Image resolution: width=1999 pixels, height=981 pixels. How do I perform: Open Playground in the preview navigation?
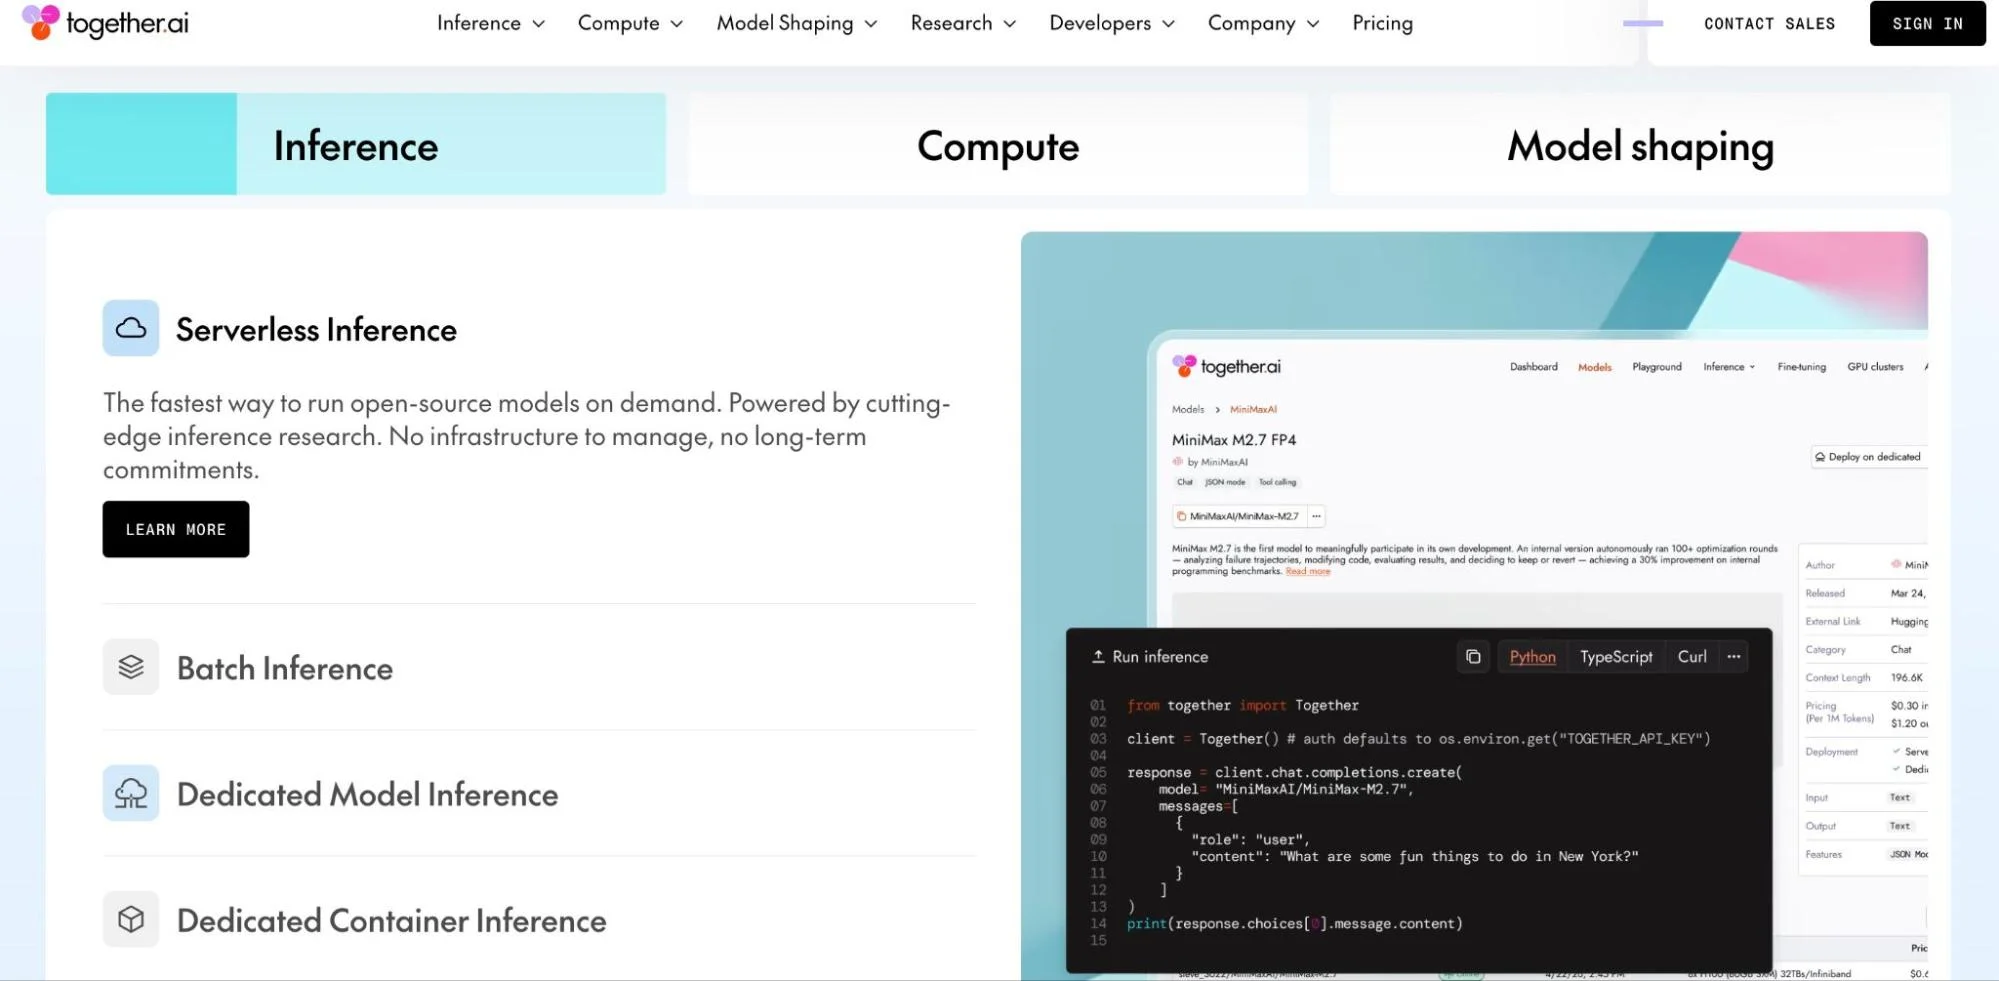click(1656, 367)
